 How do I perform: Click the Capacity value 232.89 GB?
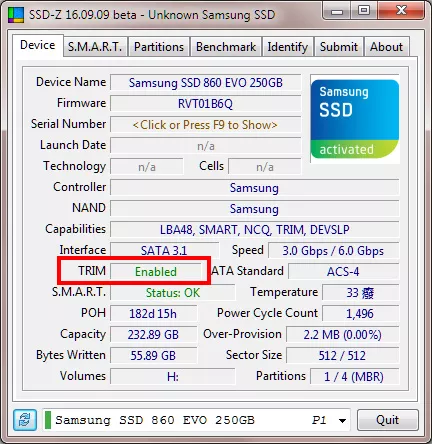point(153,335)
